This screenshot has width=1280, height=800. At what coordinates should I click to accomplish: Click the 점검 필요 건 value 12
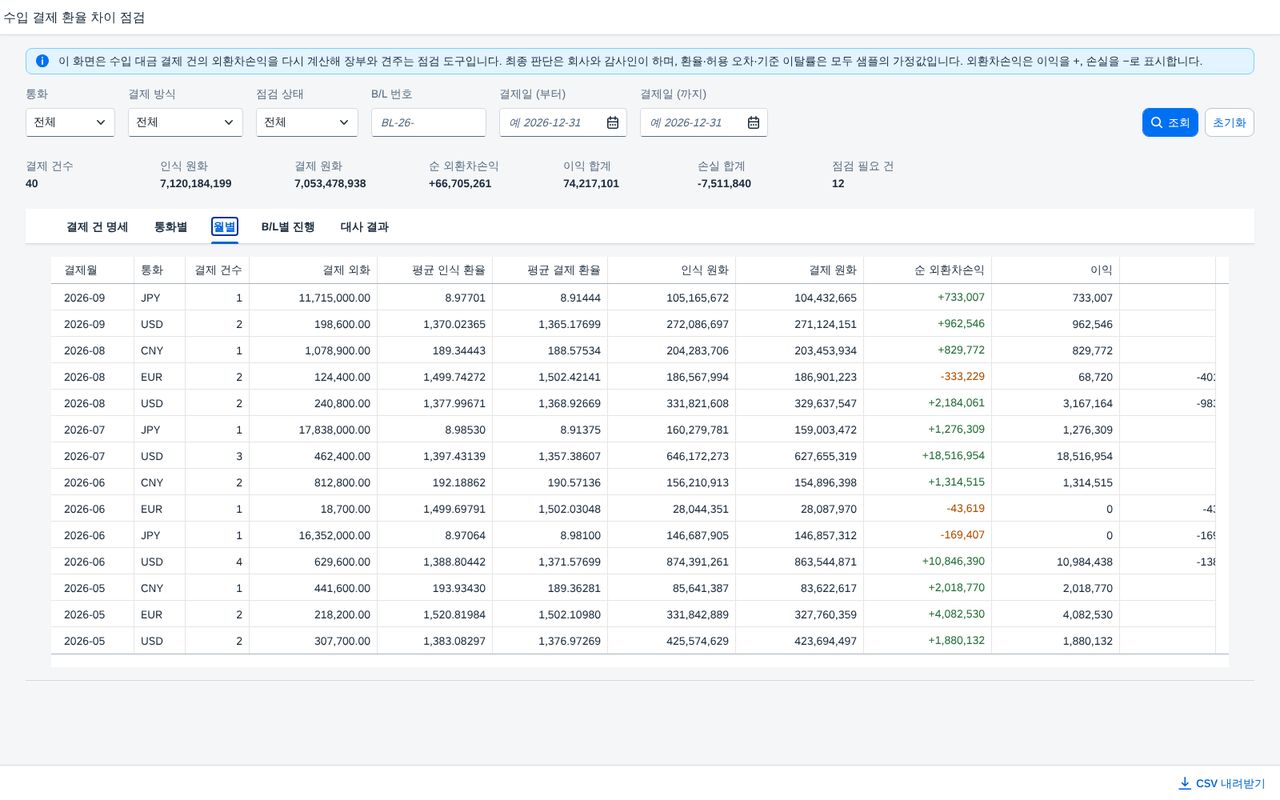(x=838, y=184)
